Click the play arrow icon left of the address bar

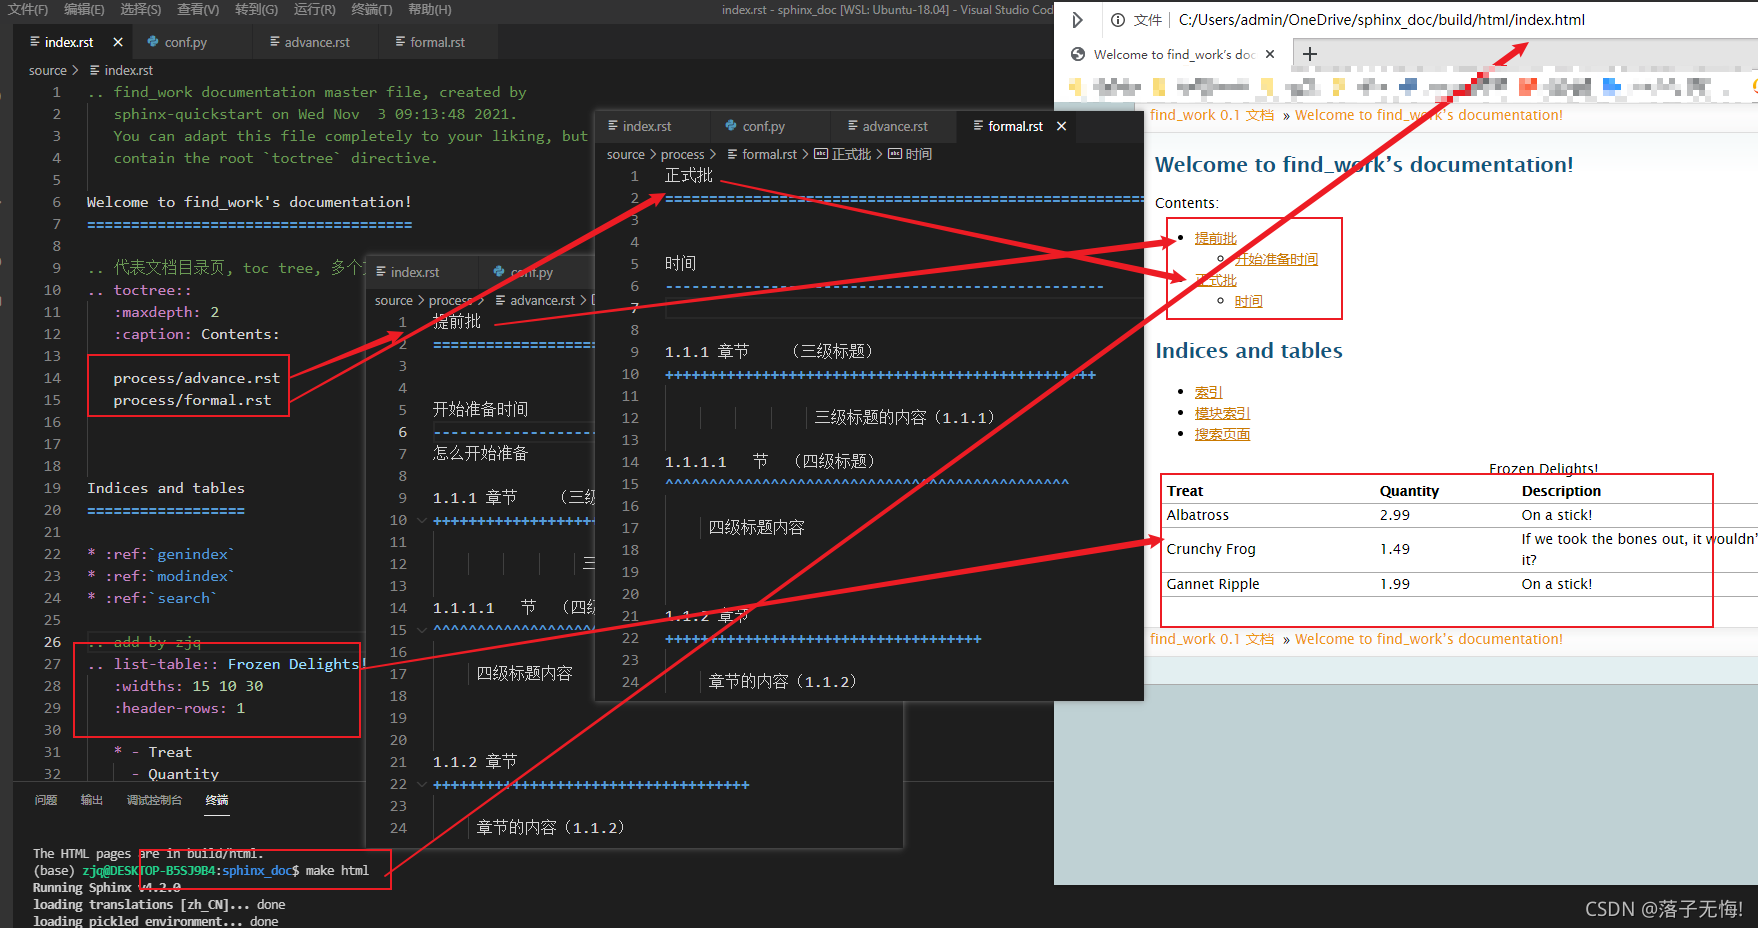[1078, 19]
